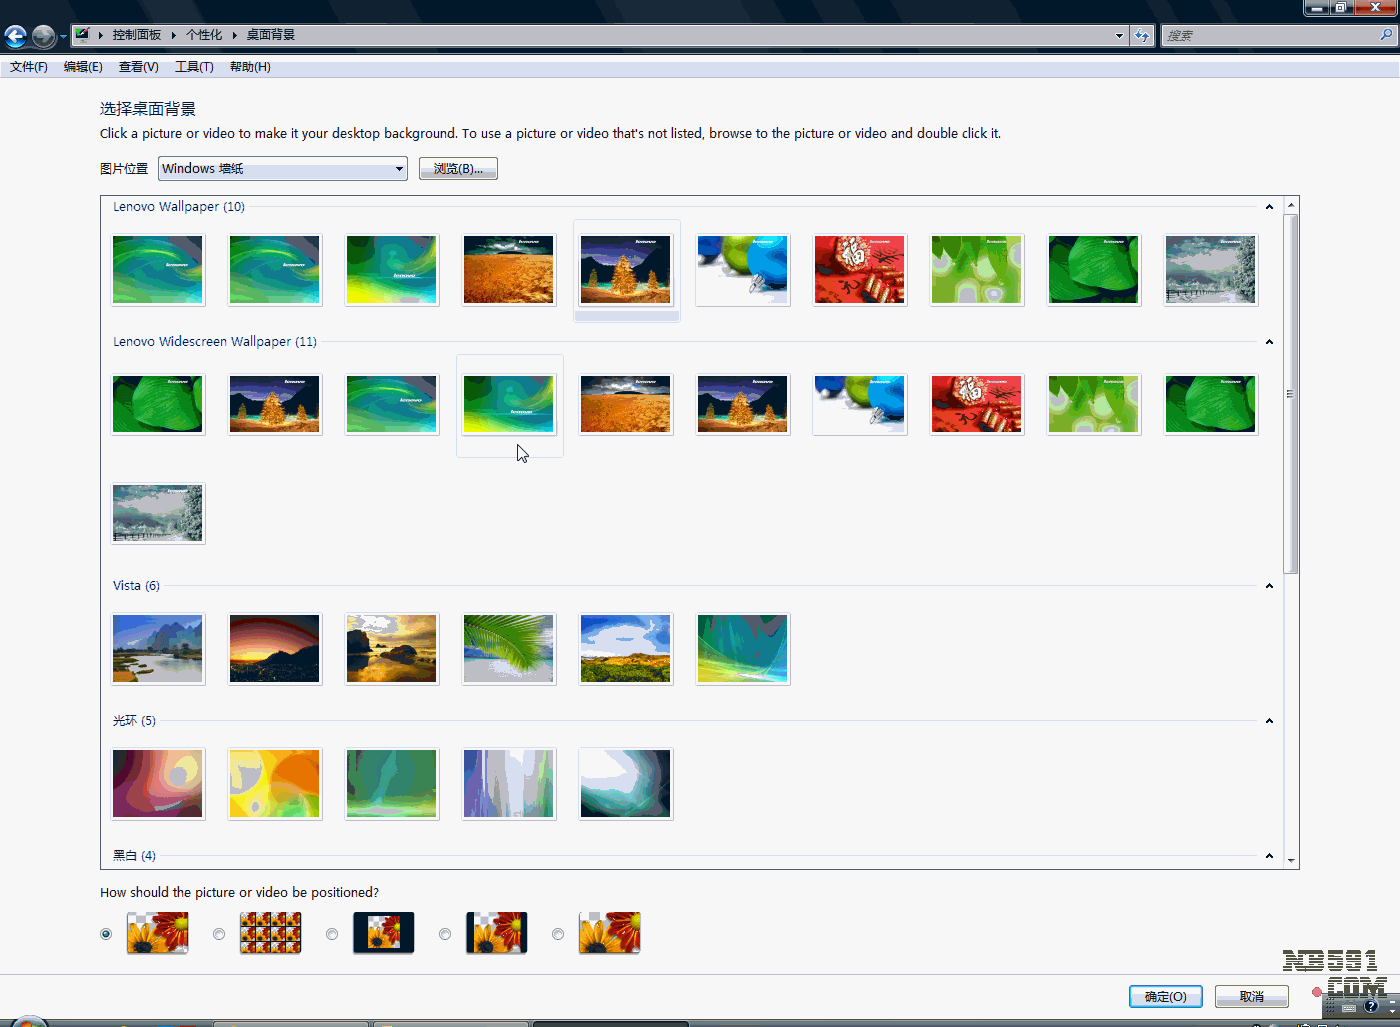
Task: Cancel with the 取消 button
Action: 1252,996
